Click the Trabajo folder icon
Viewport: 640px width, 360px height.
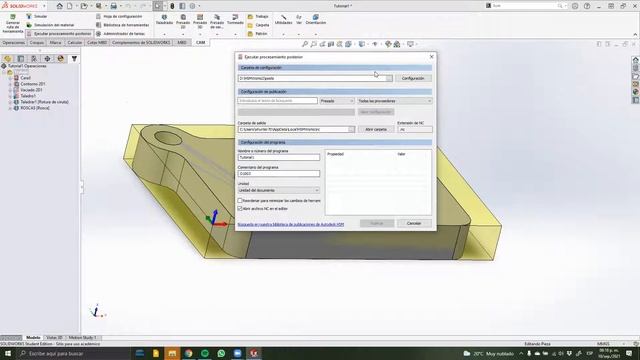pos(250,16)
